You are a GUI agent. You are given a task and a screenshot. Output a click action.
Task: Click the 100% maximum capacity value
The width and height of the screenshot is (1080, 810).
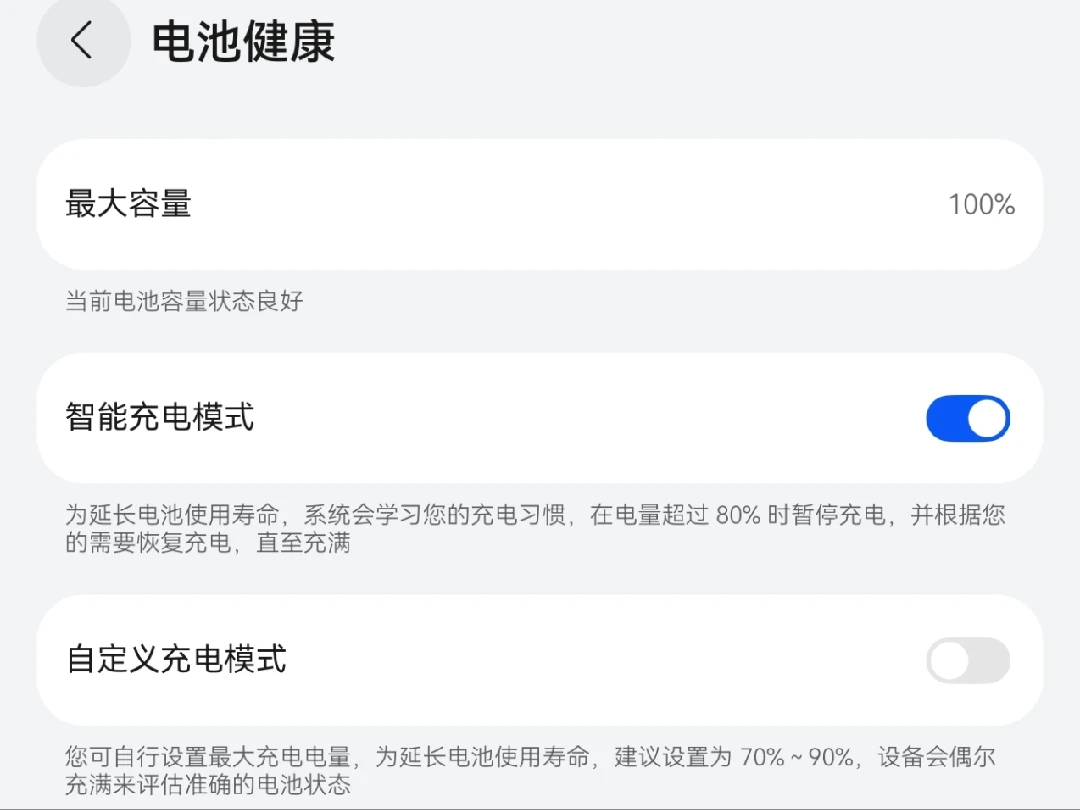[981, 205]
